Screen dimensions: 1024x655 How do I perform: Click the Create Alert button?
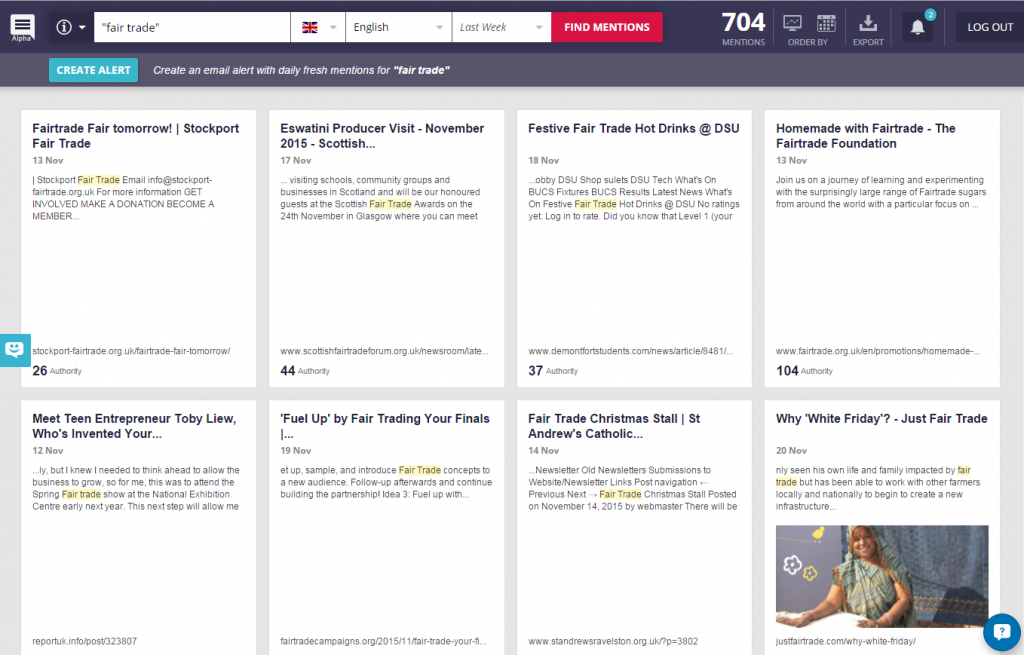point(93,70)
